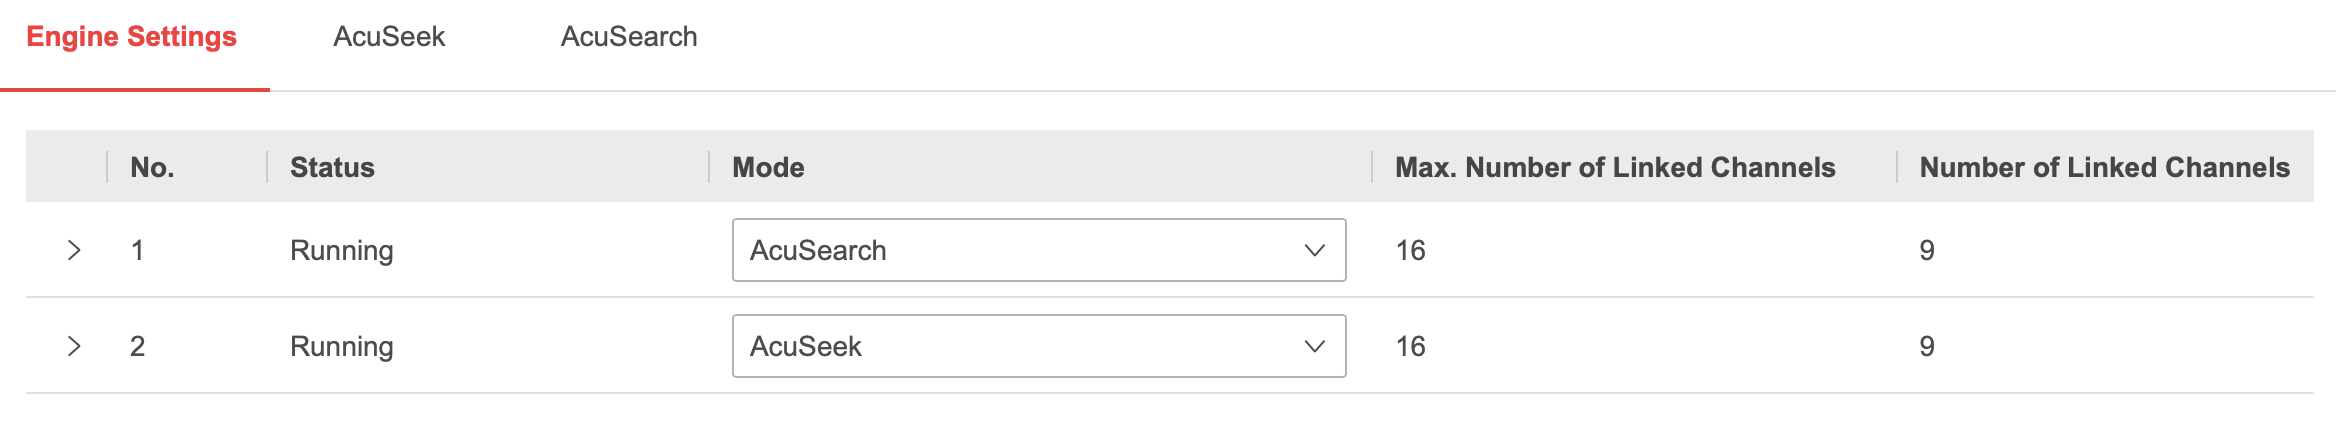Click linked channels value 9 for engine 2
The width and height of the screenshot is (2336, 424).
1927,346
